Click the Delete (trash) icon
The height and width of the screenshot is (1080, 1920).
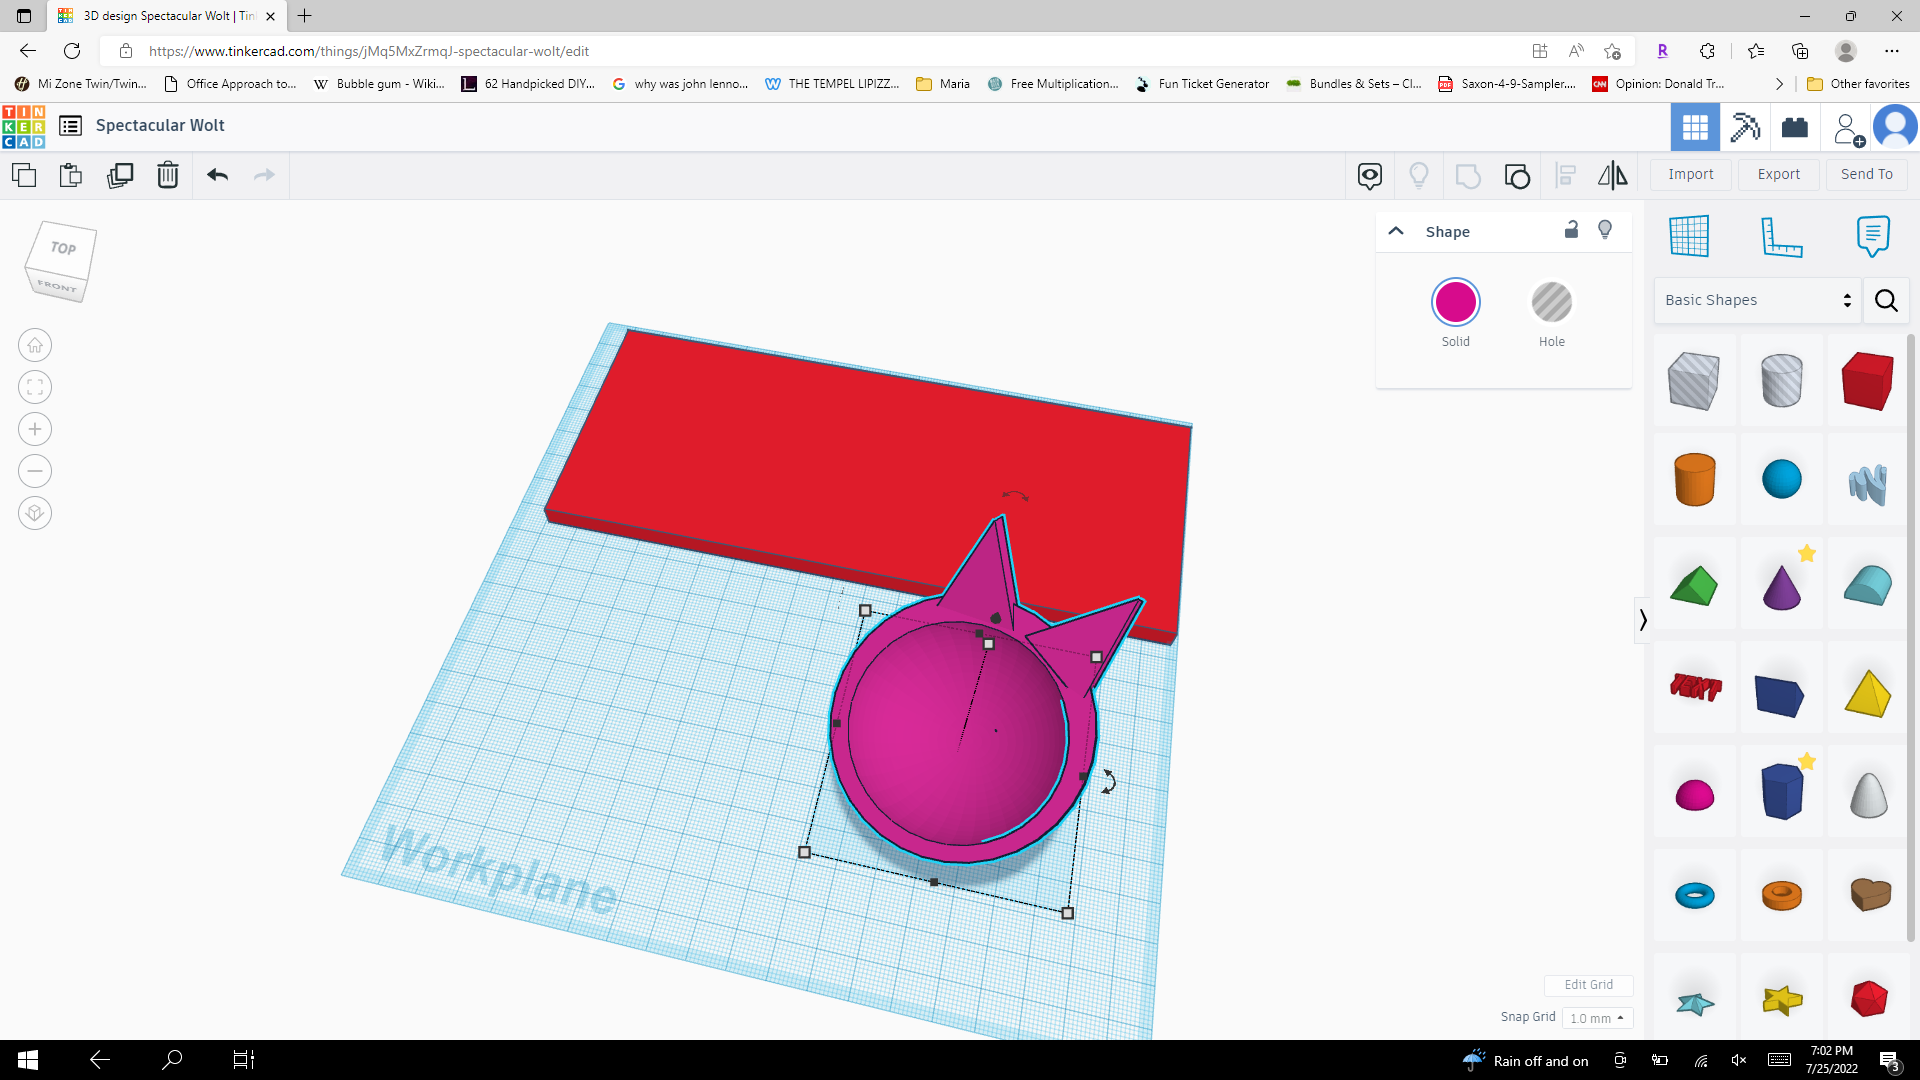(x=167, y=175)
